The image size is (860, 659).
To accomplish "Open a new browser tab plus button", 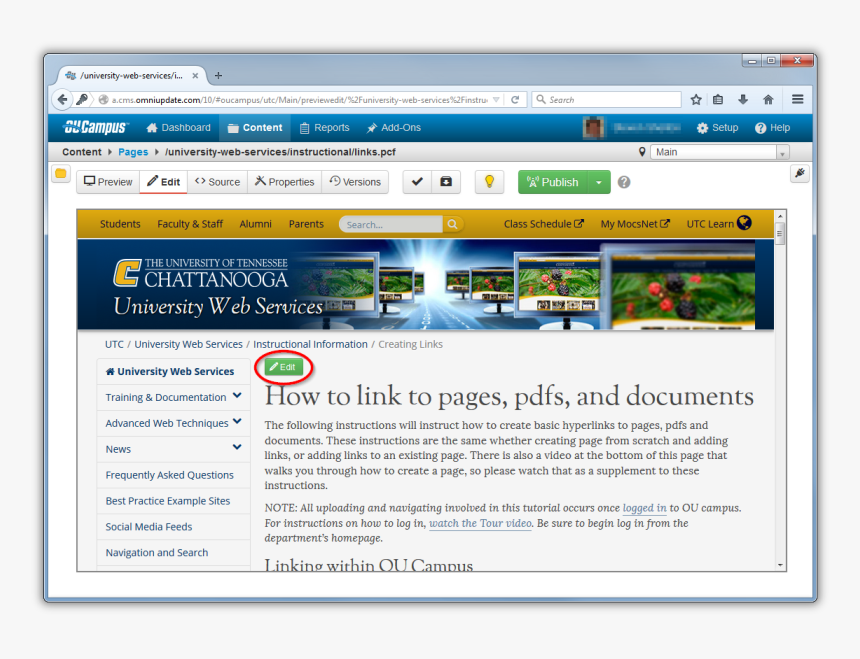I will [x=218, y=76].
